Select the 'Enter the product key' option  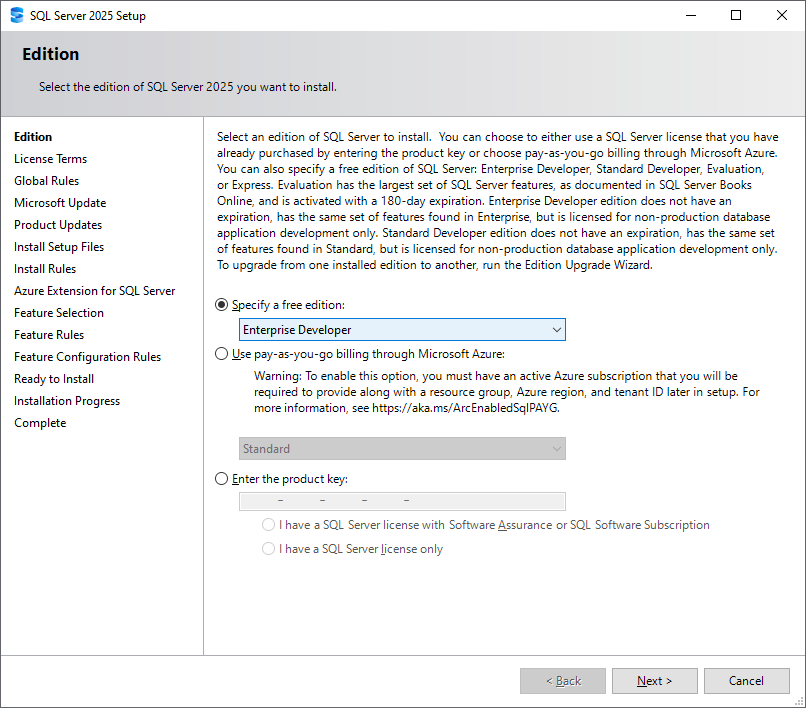point(221,479)
